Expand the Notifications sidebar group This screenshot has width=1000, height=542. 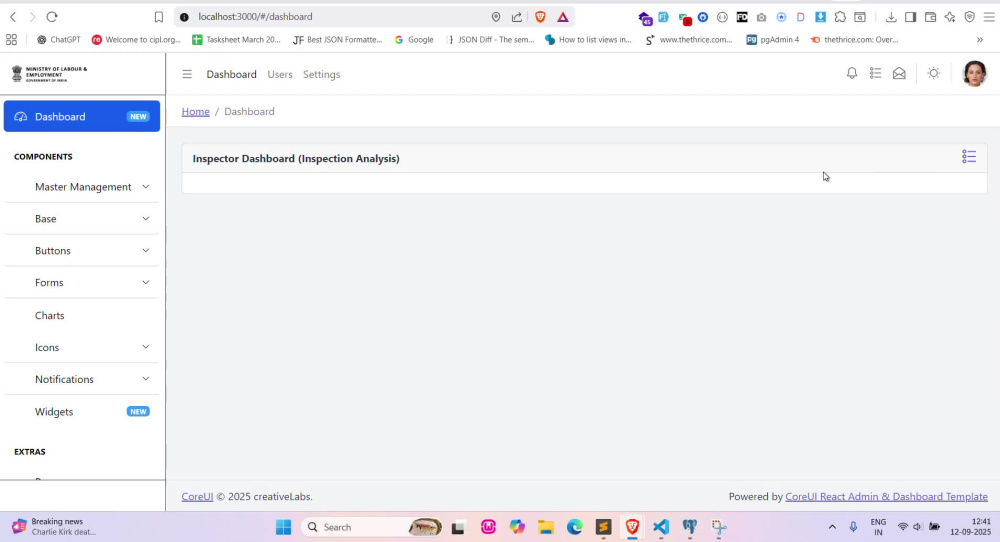tap(82, 379)
